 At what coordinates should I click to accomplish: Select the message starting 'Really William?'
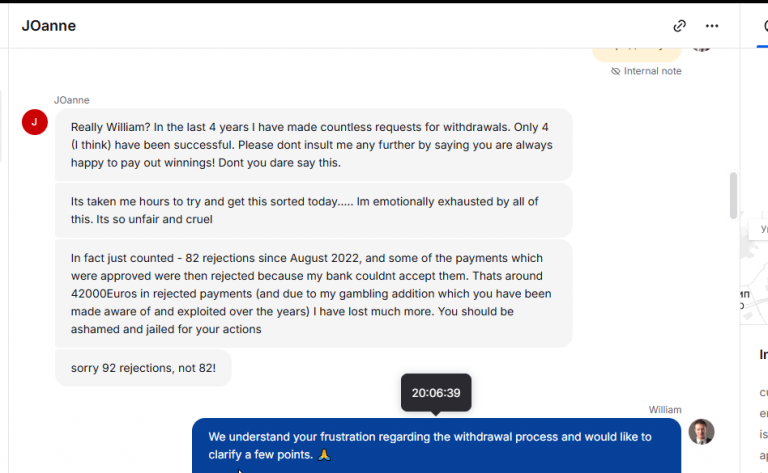[313, 145]
